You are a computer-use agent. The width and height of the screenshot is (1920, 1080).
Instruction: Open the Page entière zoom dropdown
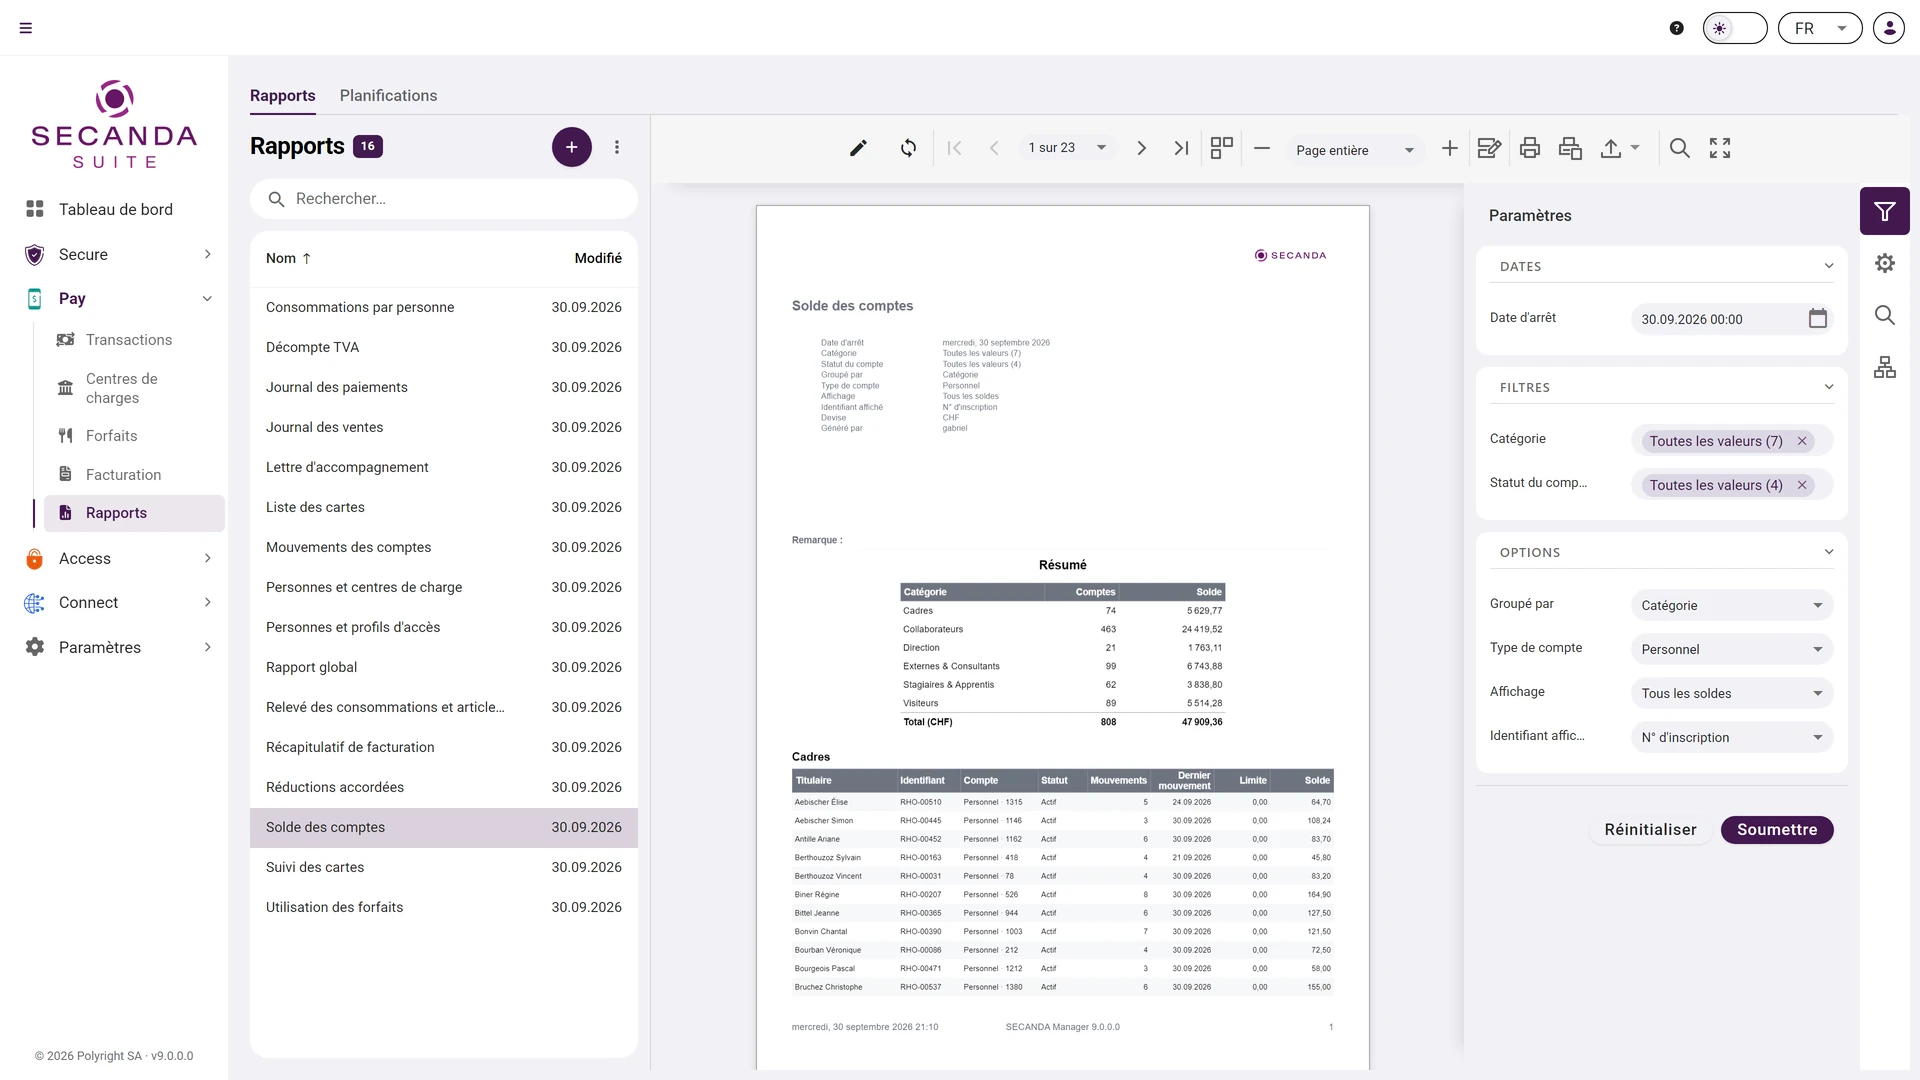pyautogui.click(x=1355, y=150)
